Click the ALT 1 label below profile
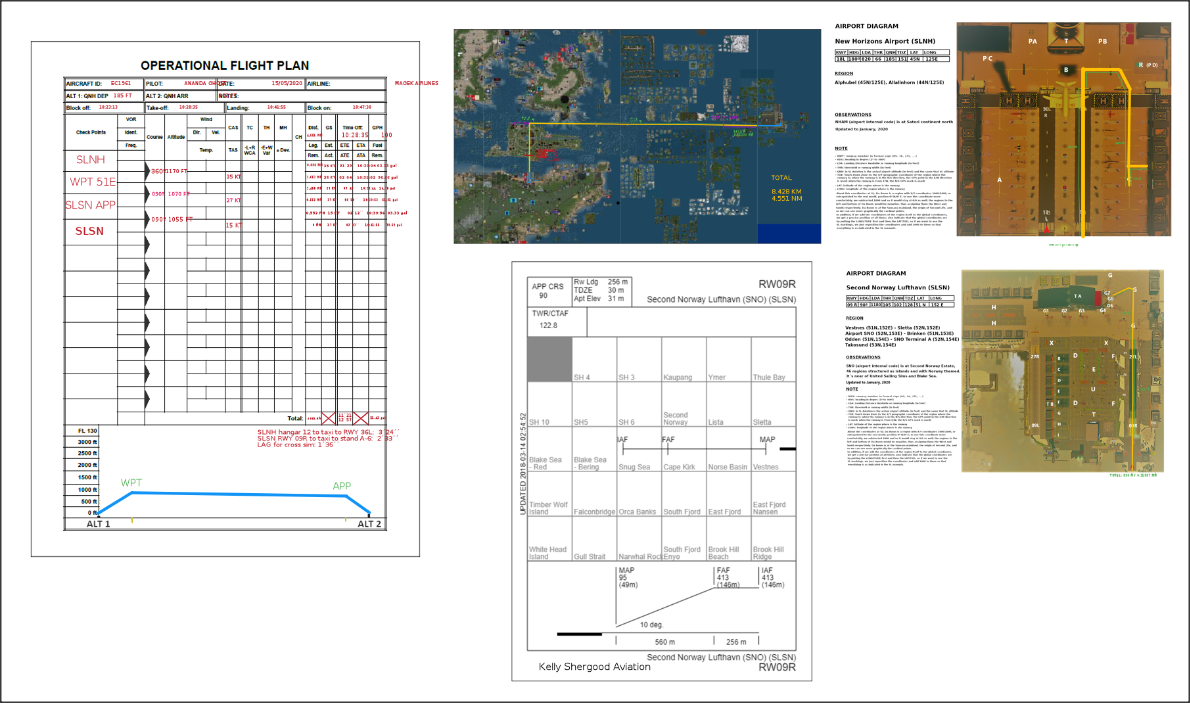The height and width of the screenshot is (703, 1190). point(98,524)
